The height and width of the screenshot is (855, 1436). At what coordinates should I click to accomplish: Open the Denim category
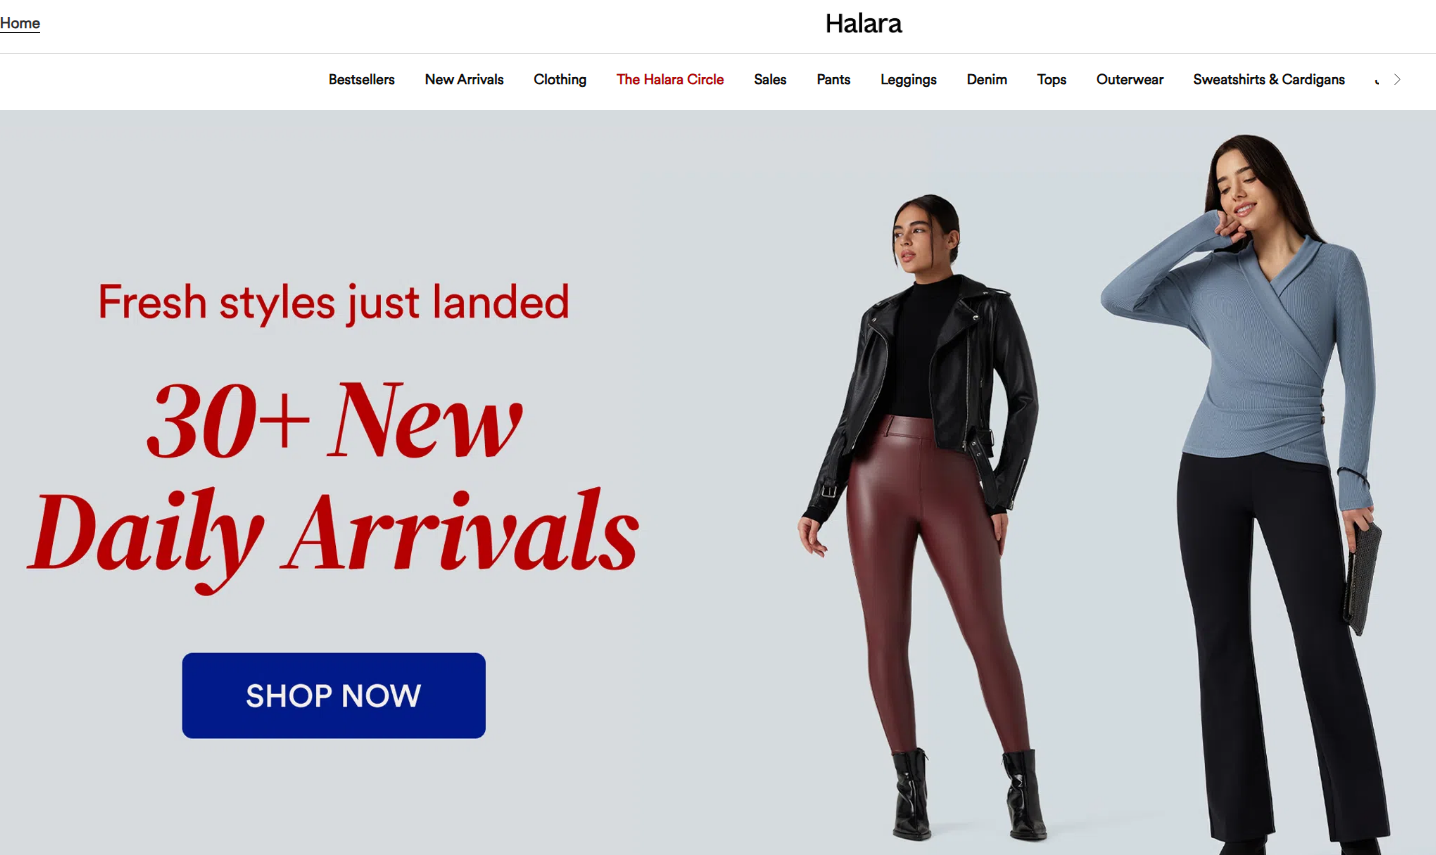(987, 79)
